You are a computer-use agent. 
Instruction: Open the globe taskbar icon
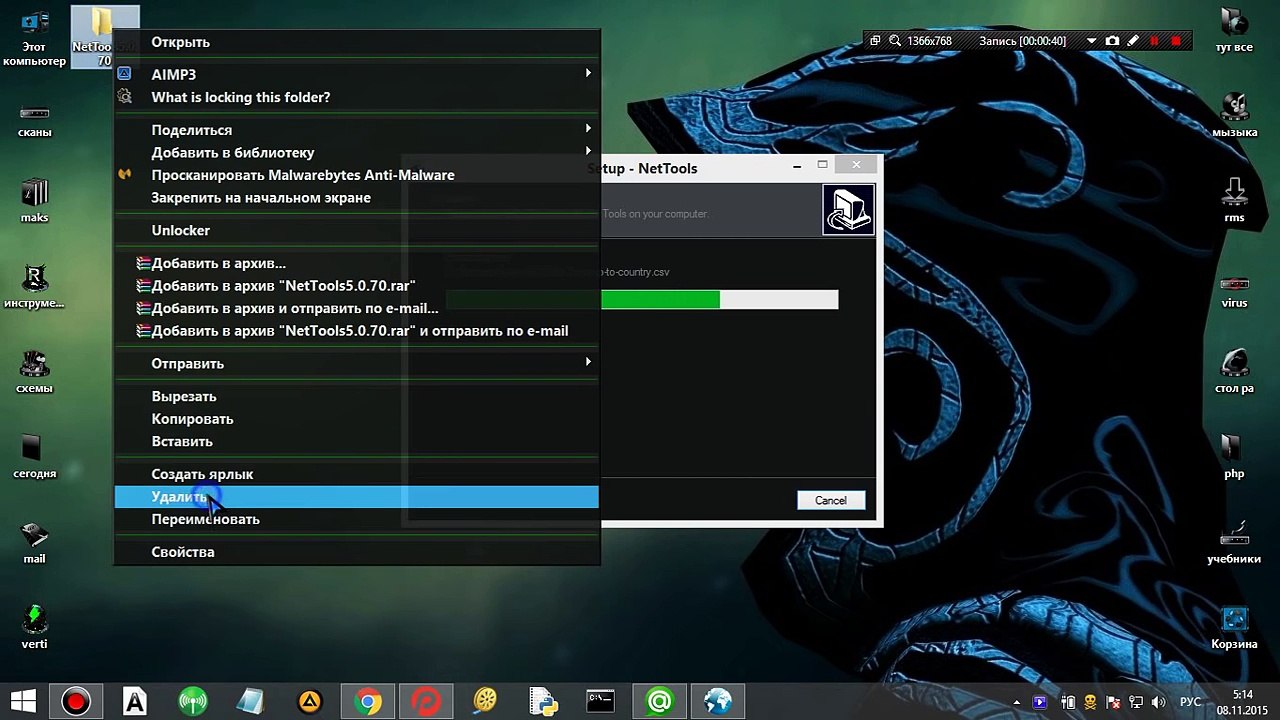click(717, 702)
